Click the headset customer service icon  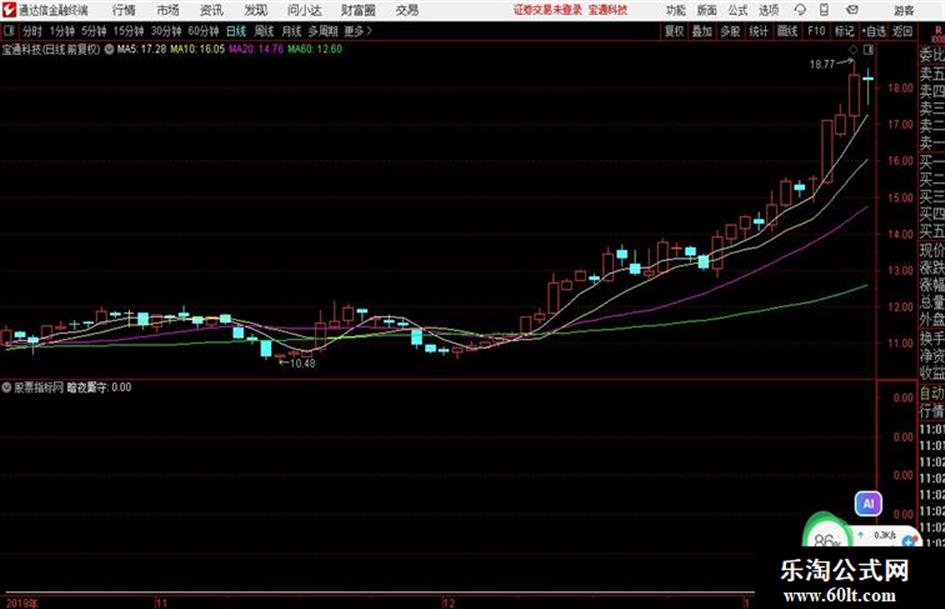[x=800, y=10]
